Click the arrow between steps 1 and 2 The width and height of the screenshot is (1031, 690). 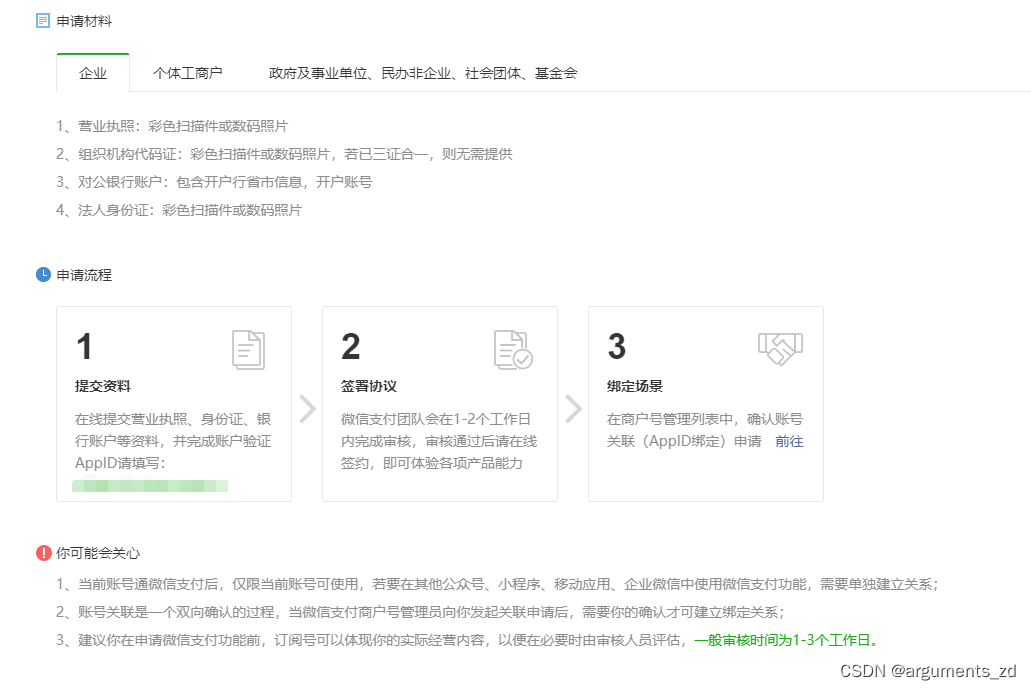coord(308,408)
